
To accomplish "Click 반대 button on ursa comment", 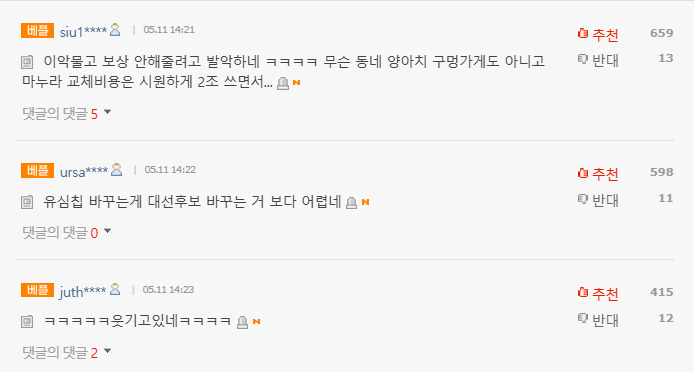I will [x=598, y=200].
